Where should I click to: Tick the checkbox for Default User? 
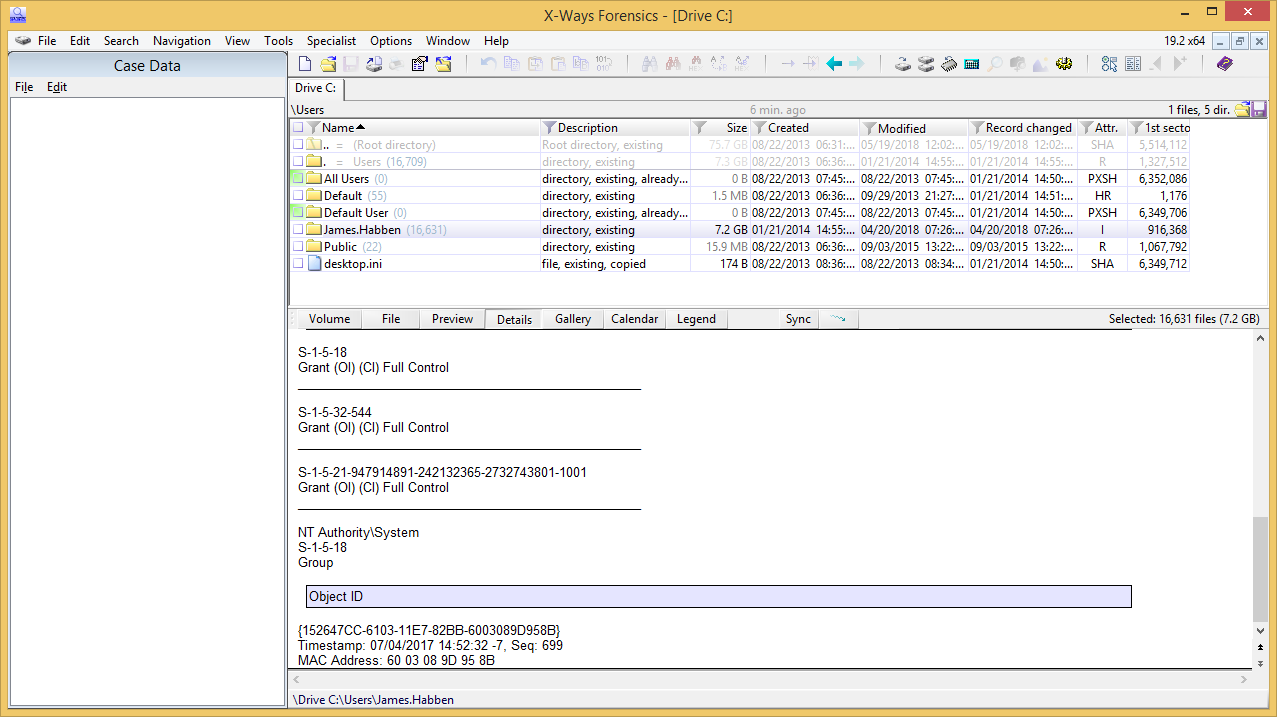(x=298, y=213)
